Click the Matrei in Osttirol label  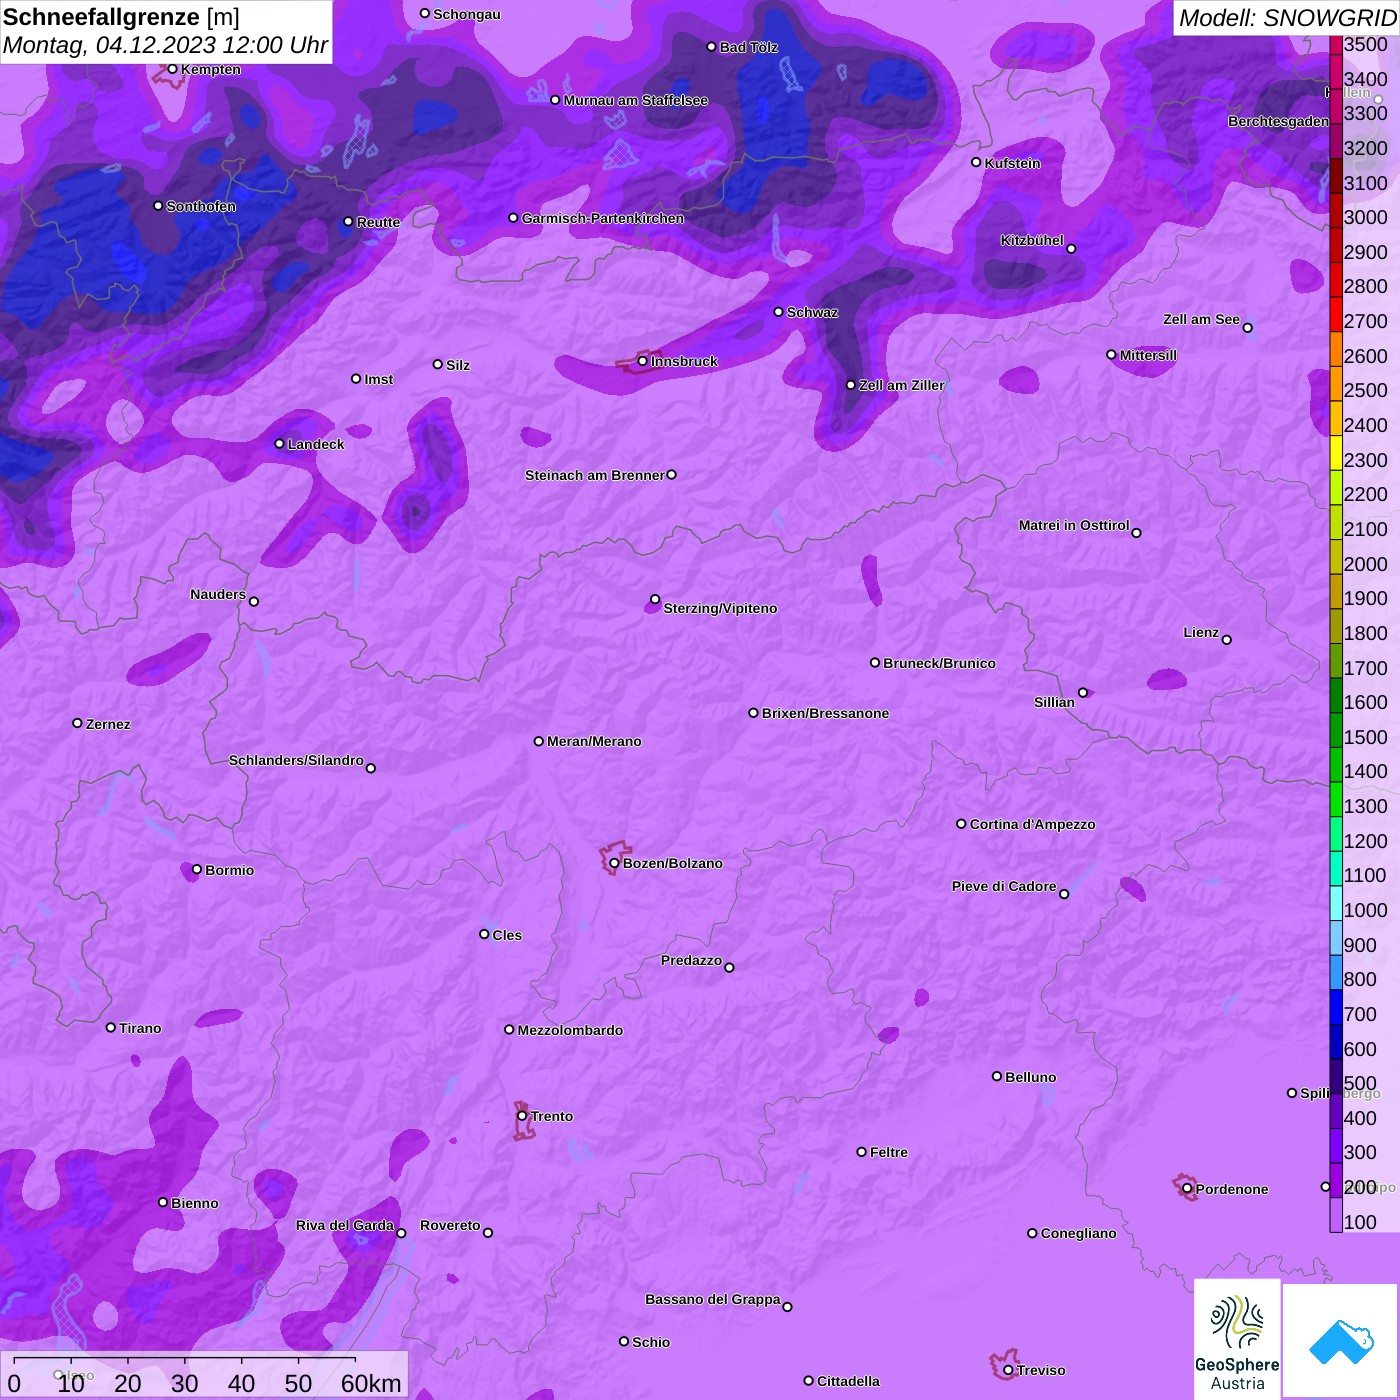pos(1074,525)
